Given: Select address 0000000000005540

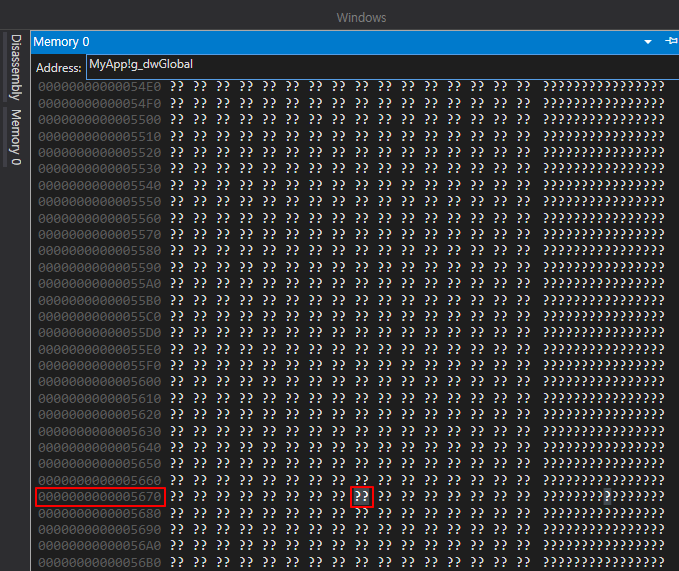Looking at the screenshot, I should [x=100, y=185].
